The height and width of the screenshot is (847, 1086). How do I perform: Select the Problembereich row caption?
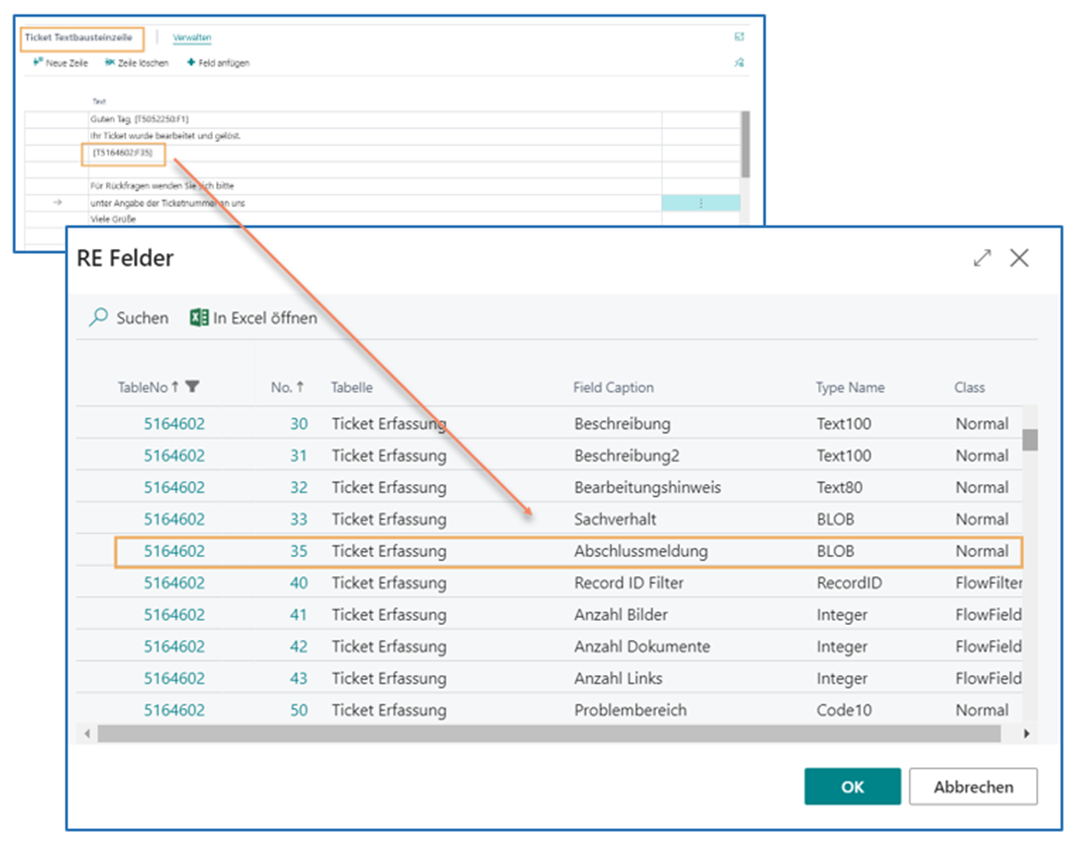[x=630, y=710]
